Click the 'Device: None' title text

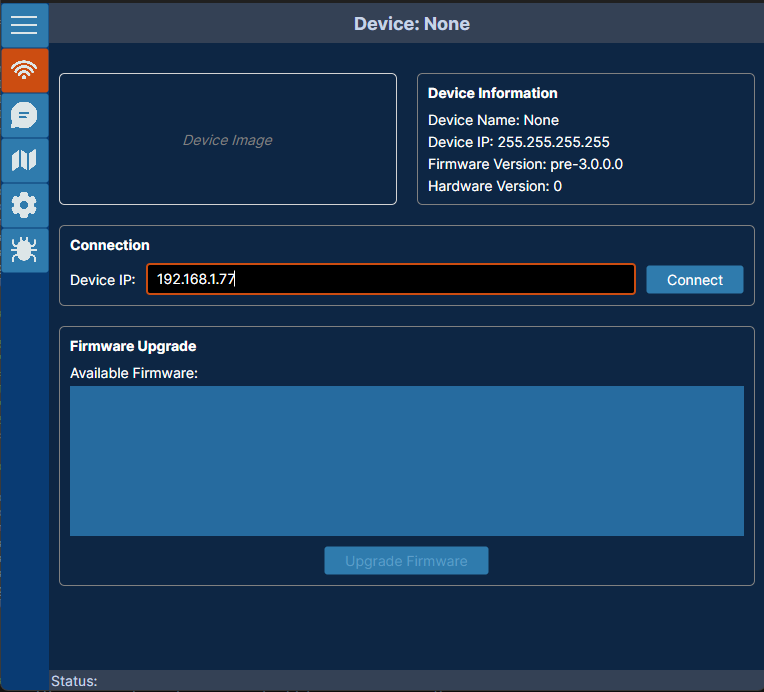[412, 24]
